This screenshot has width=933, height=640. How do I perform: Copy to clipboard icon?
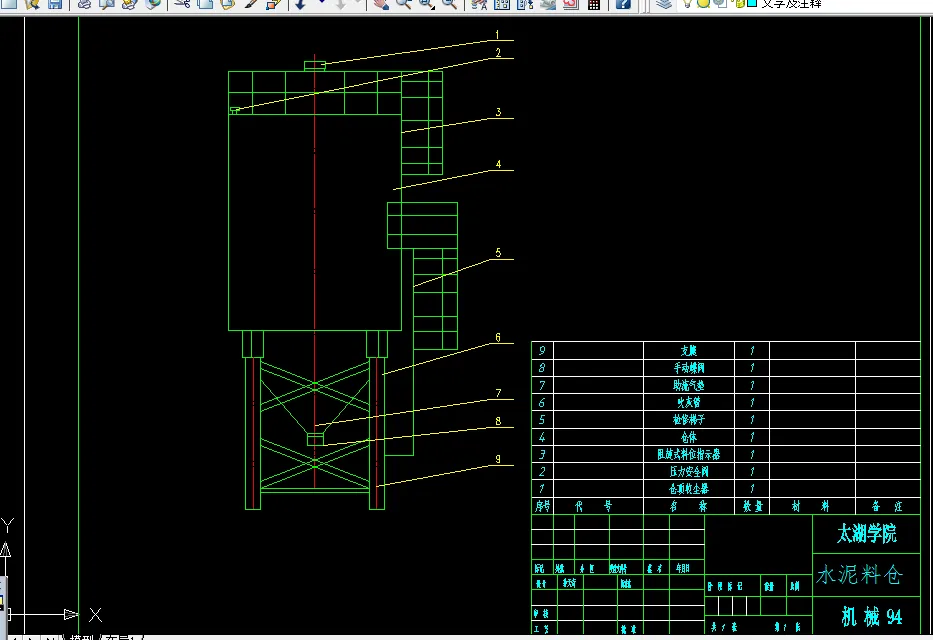click(205, 4)
